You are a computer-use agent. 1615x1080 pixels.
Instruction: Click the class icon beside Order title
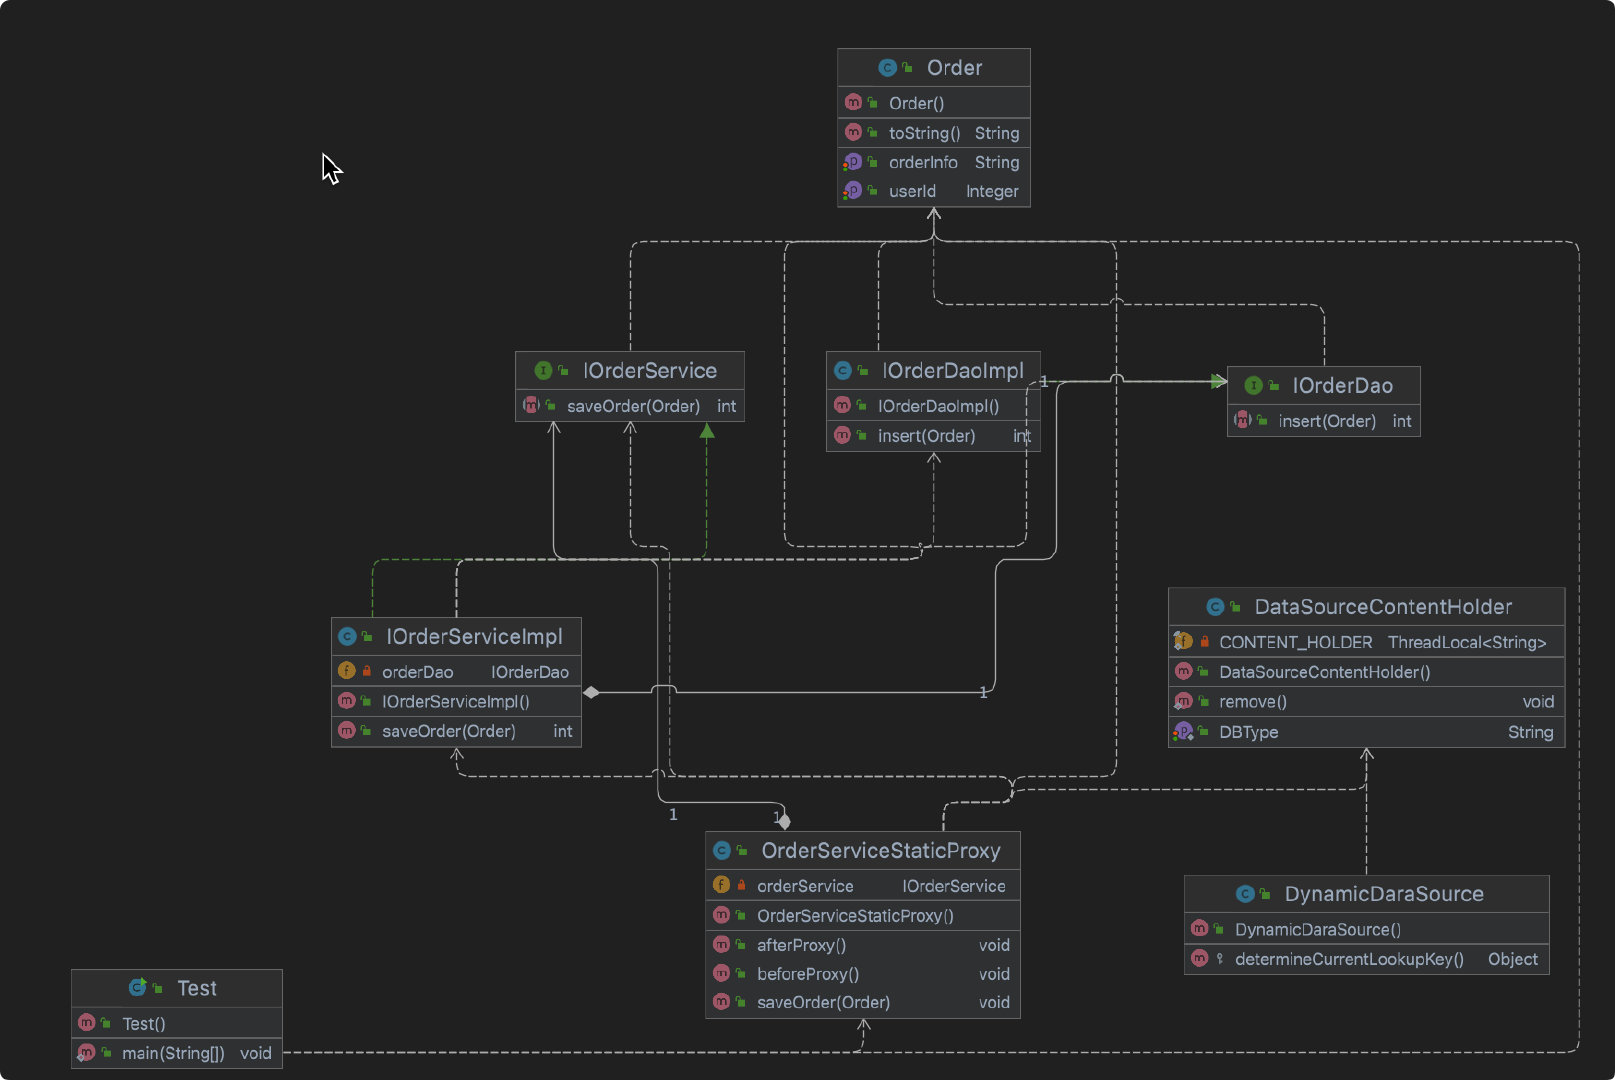pos(887,68)
